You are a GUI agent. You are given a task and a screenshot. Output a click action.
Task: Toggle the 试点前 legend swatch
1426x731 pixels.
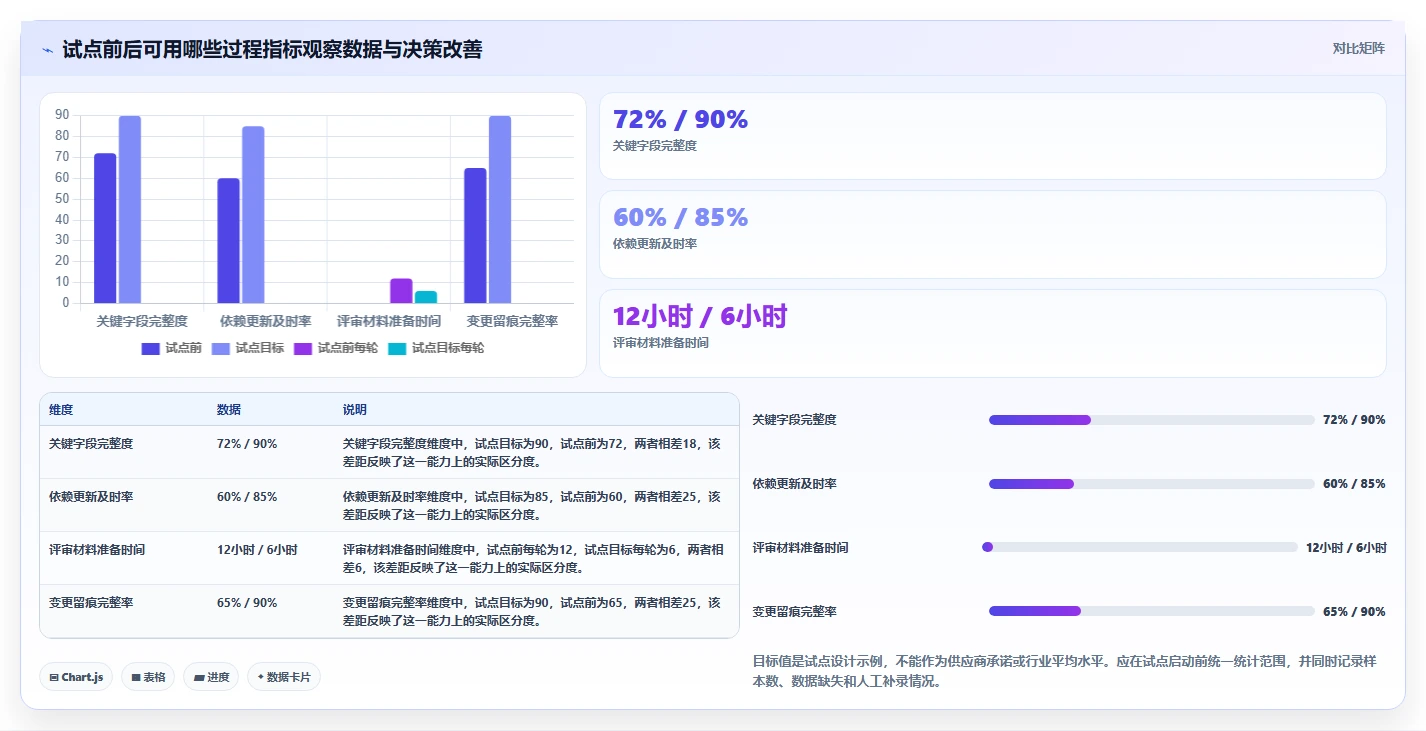(x=151, y=348)
